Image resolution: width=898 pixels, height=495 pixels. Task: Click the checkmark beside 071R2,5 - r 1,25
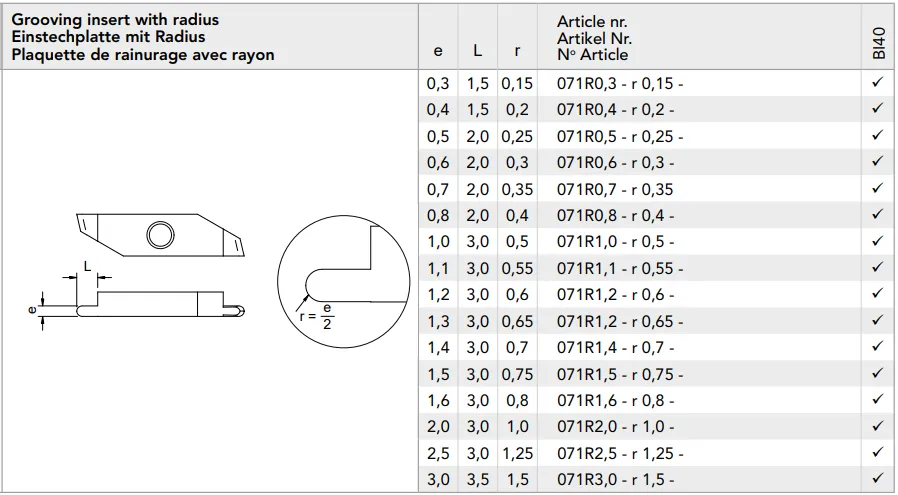click(877, 453)
